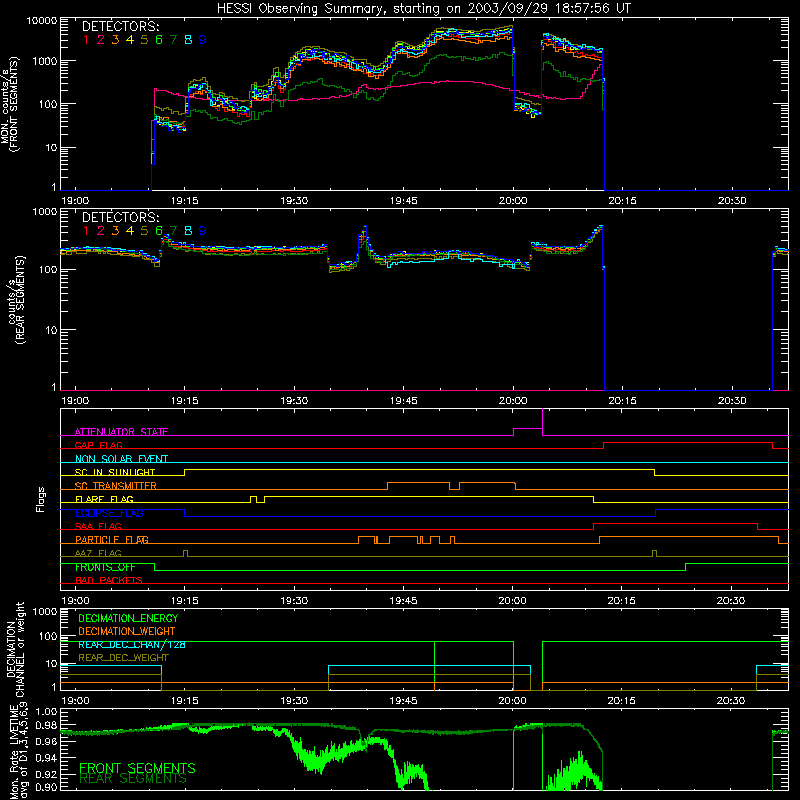Click the FRONT SEGMENTS counts/s vertical axis title
Screen dimensions: 800x800
tap(9, 105)
